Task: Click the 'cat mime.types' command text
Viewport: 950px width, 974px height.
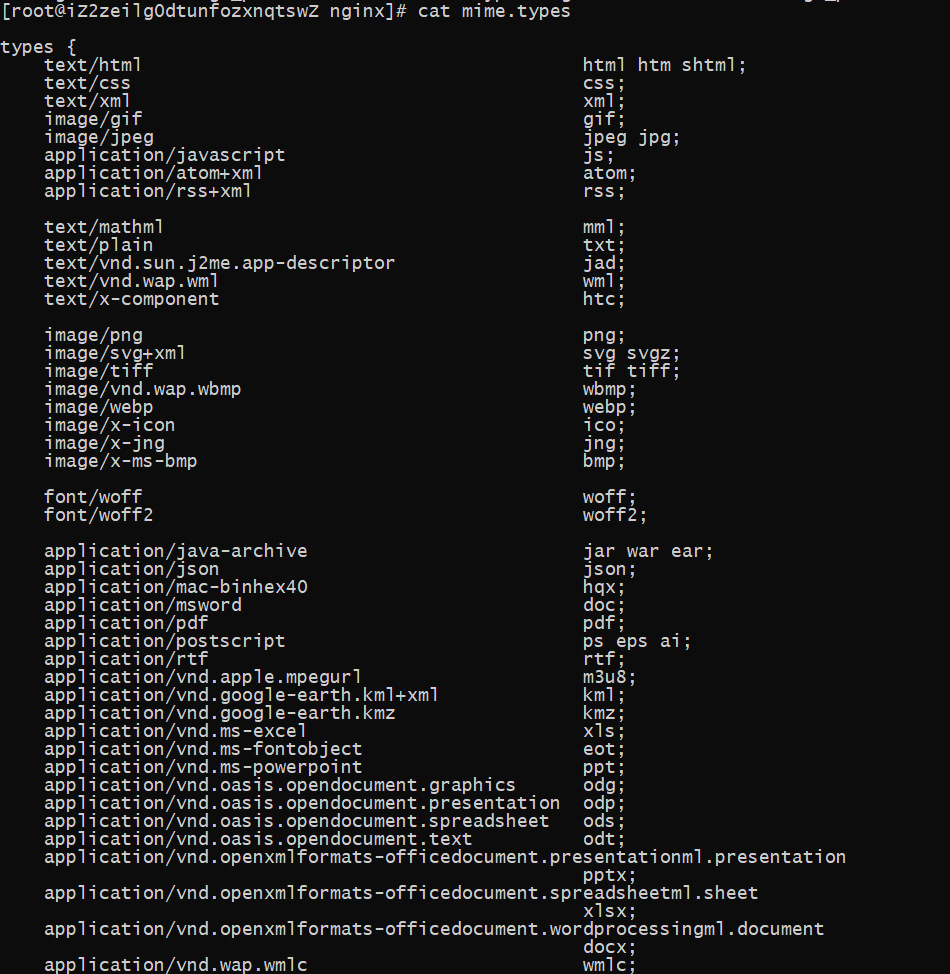Action: click(493, 11)
